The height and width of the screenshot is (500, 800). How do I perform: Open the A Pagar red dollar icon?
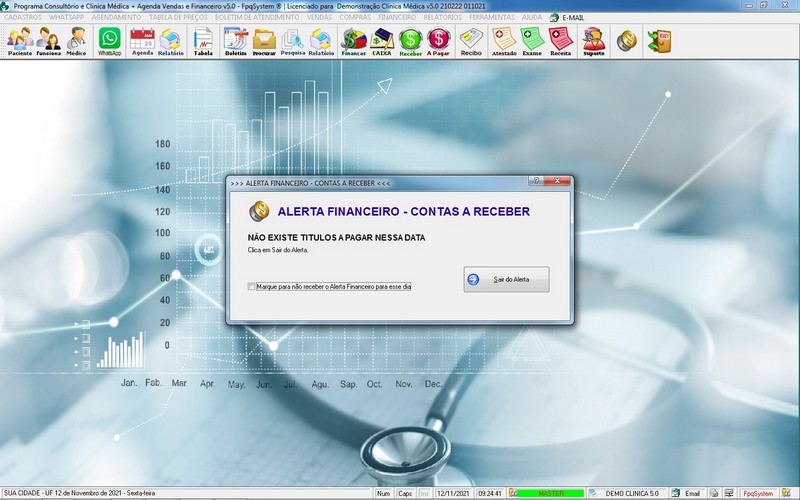point(438,41)
